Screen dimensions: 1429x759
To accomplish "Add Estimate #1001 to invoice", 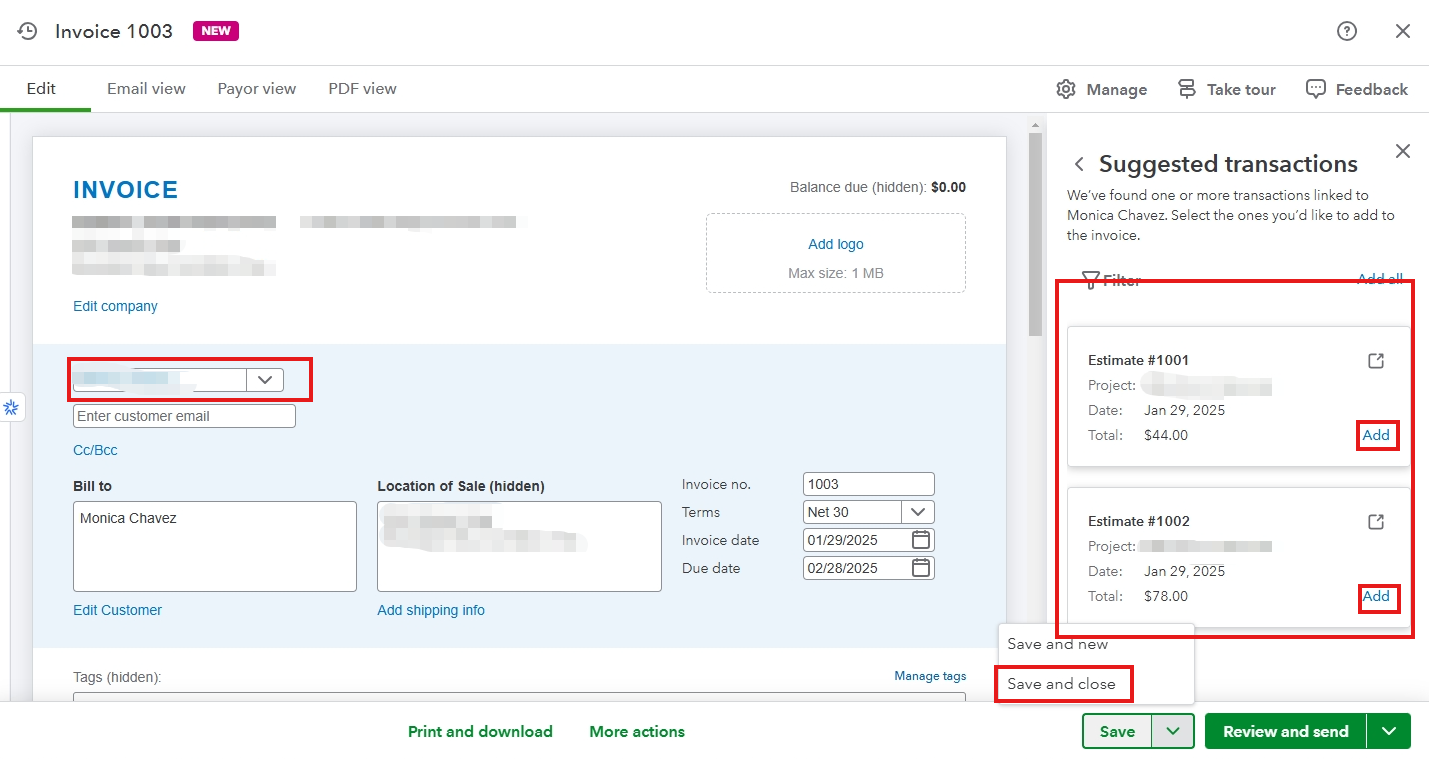I will (x=1376, y=435).
